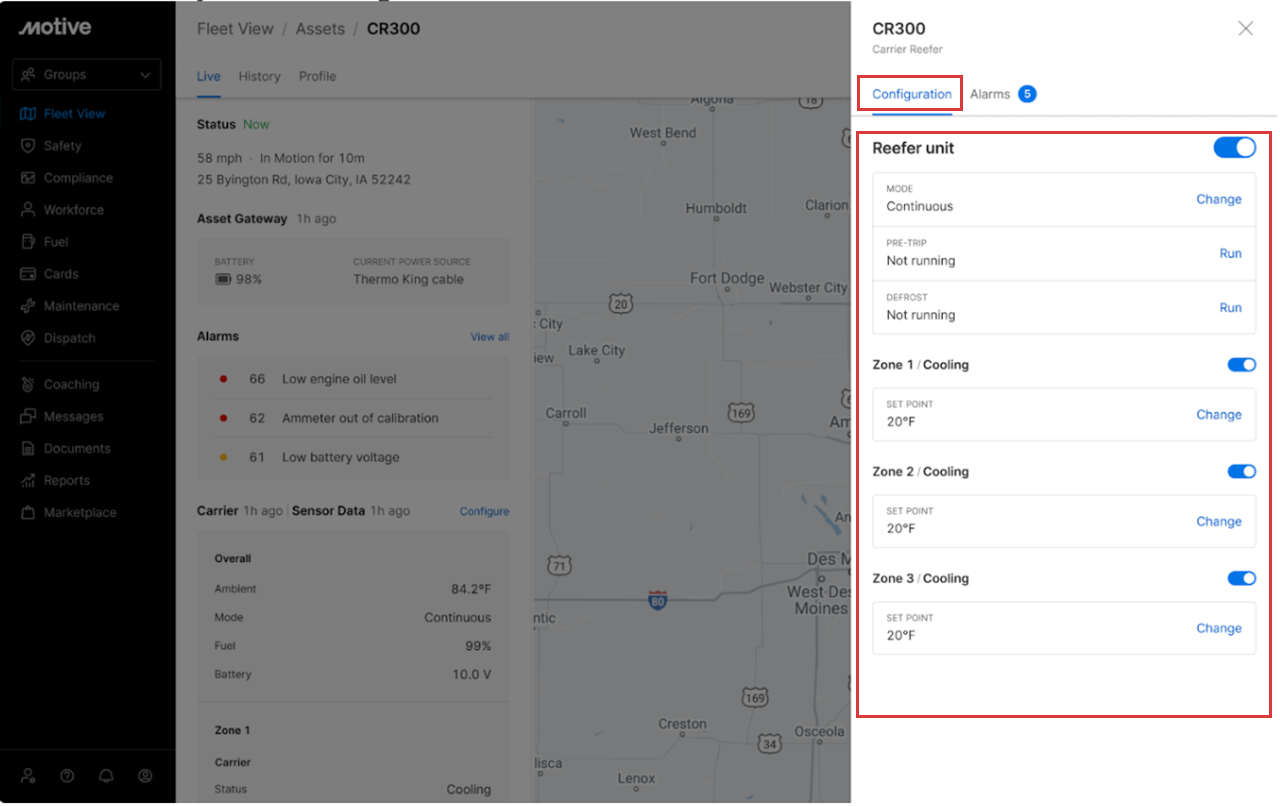Change the reefer Mode from Continuous
1280x806 pixels.
click(1218, 199)
